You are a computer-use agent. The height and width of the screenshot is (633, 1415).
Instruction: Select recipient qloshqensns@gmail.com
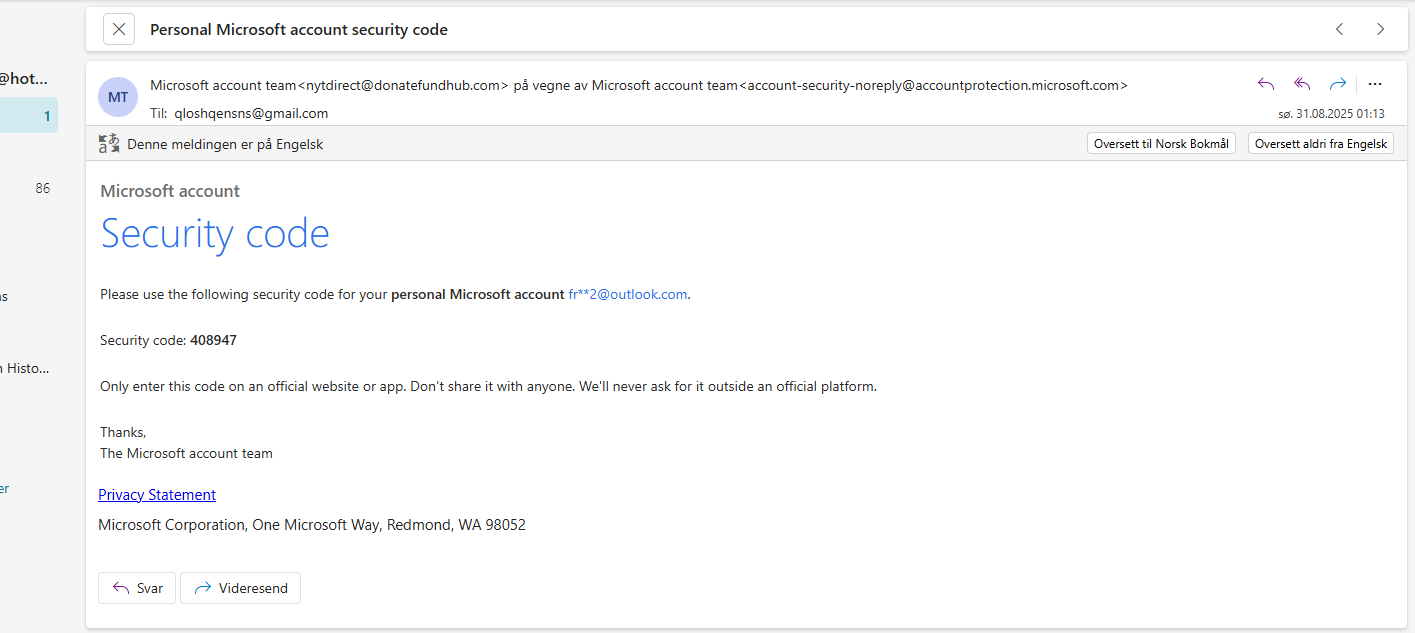(x=251, y=113)
